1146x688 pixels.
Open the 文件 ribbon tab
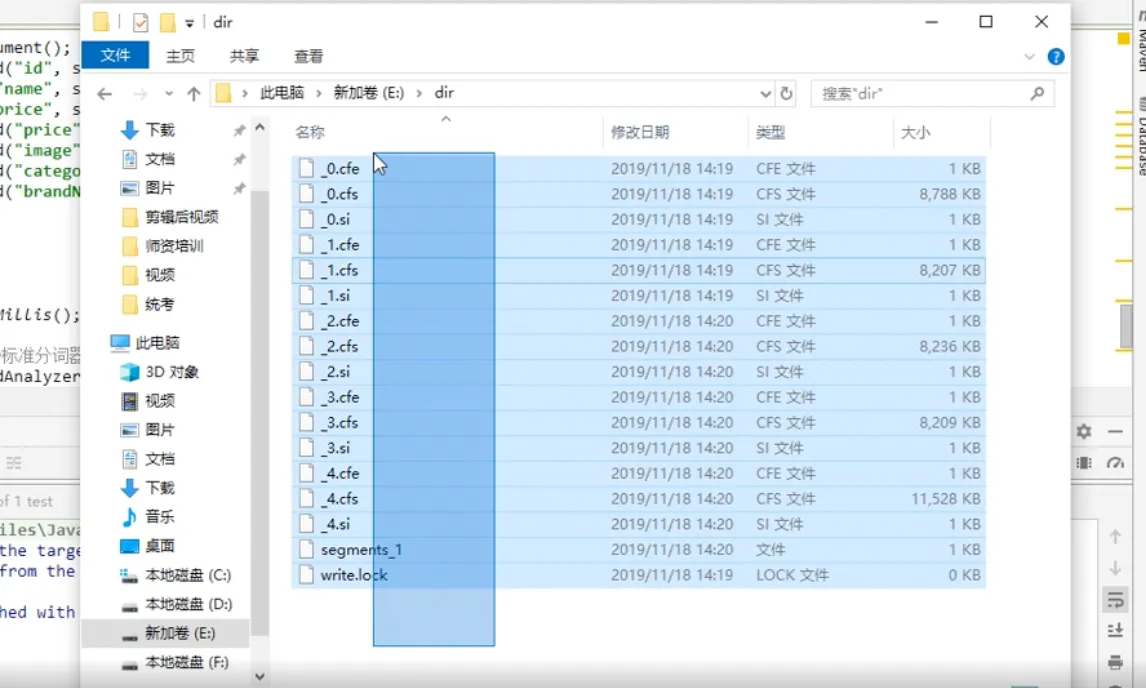pos(115,56)
